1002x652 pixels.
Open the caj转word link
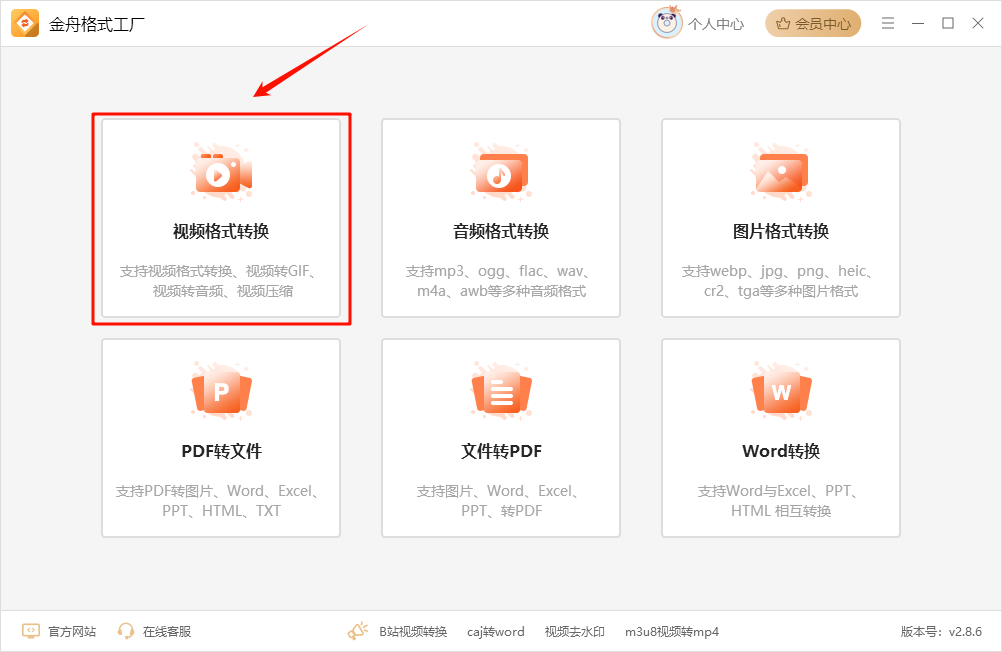pyautogui.click(x=495, y=632)
